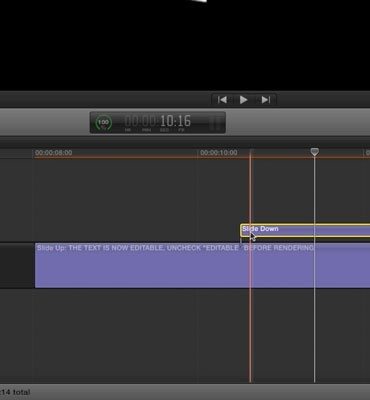This screenshot has height=400, width=370.
Task: Click the white playhead line in the timeline
Action: 314,267
